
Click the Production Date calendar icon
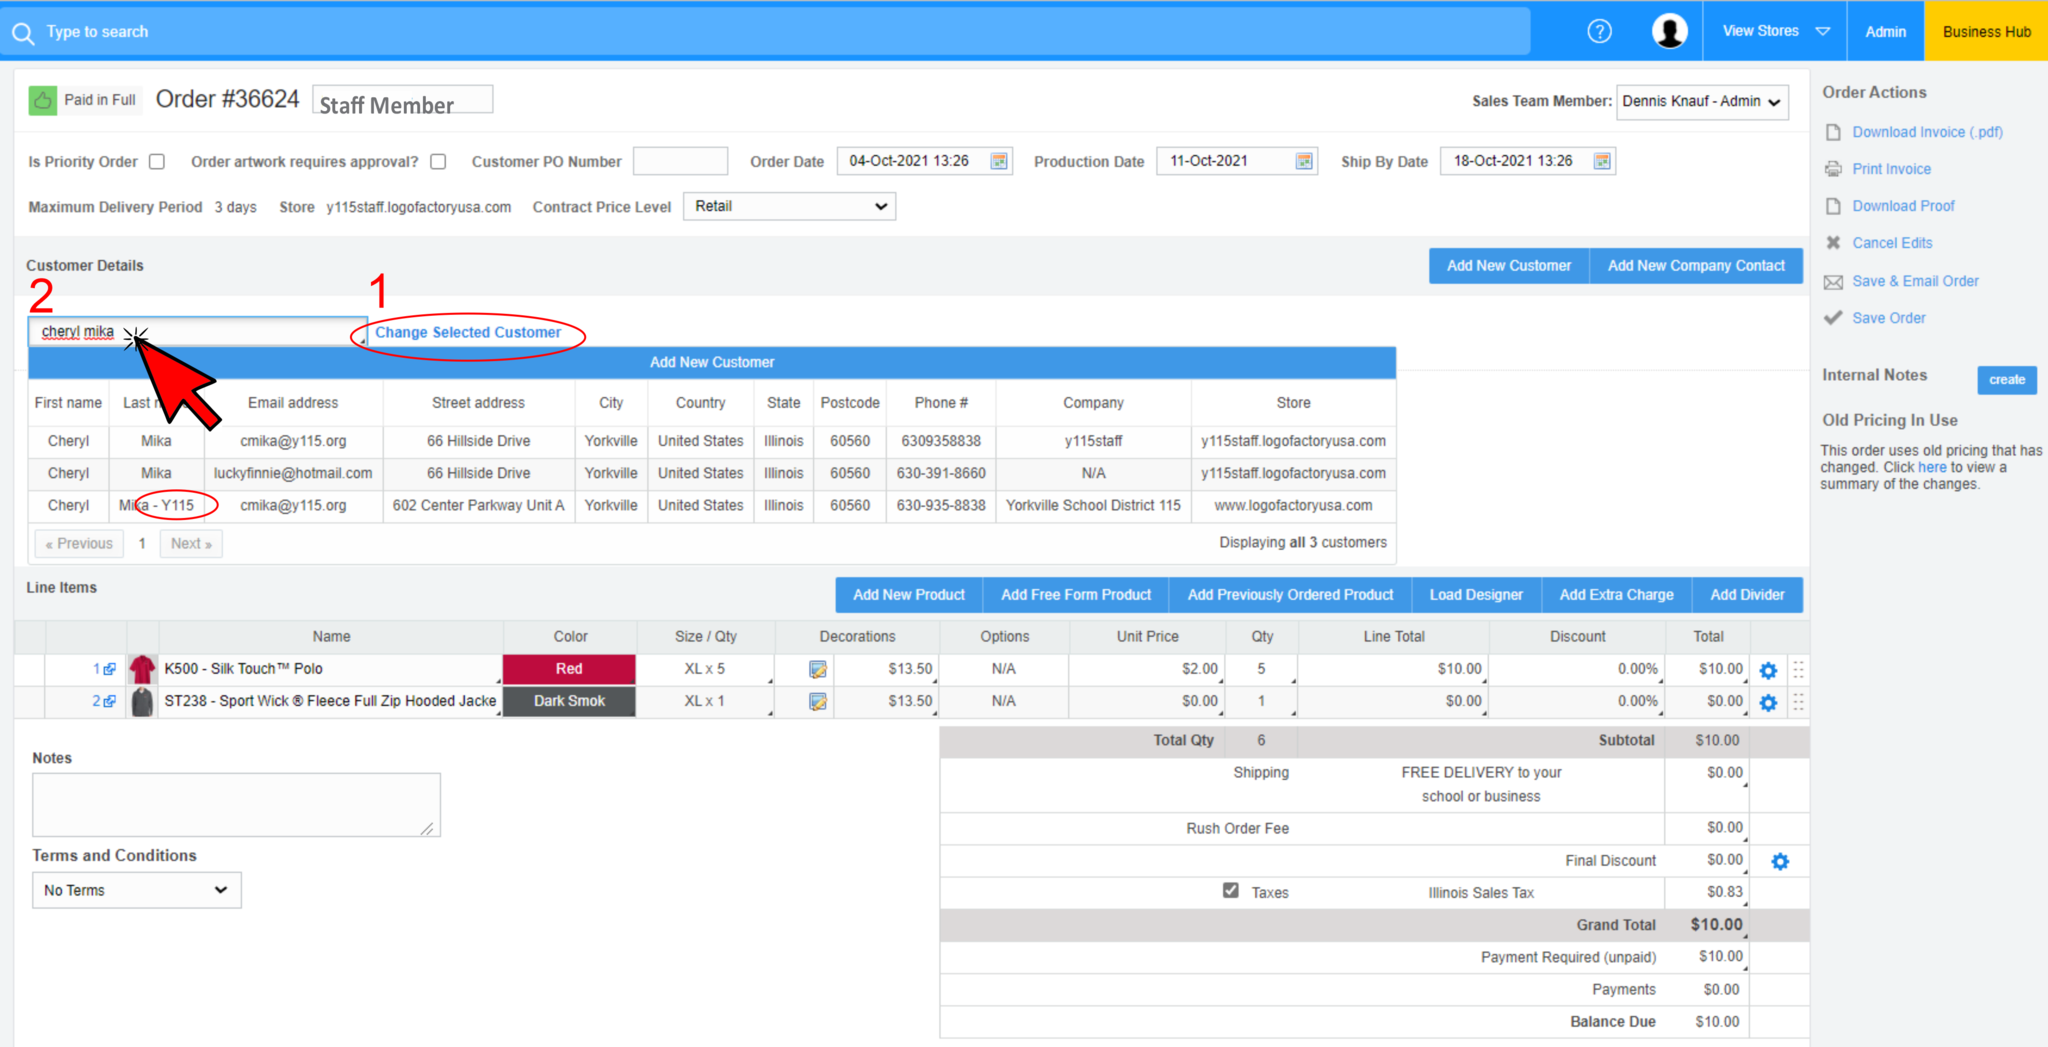[1303, 161]
